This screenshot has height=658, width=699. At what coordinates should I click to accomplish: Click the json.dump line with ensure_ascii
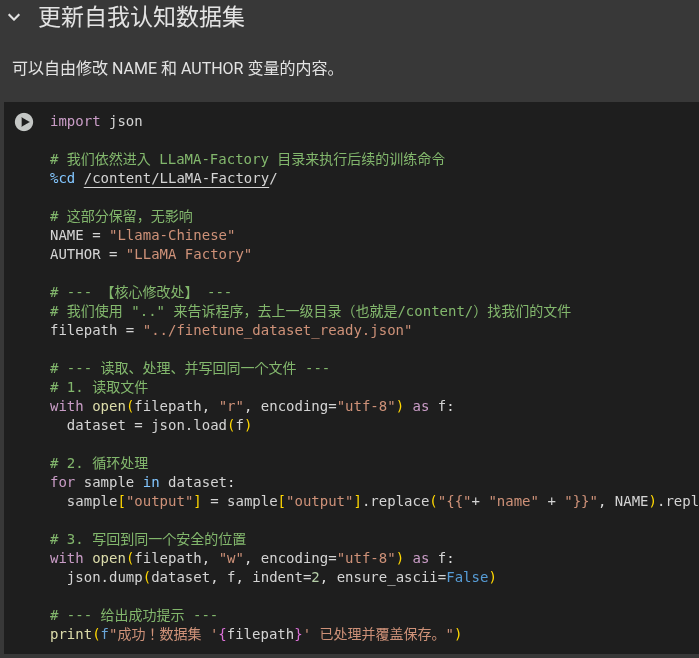click(x=281, y=577)
